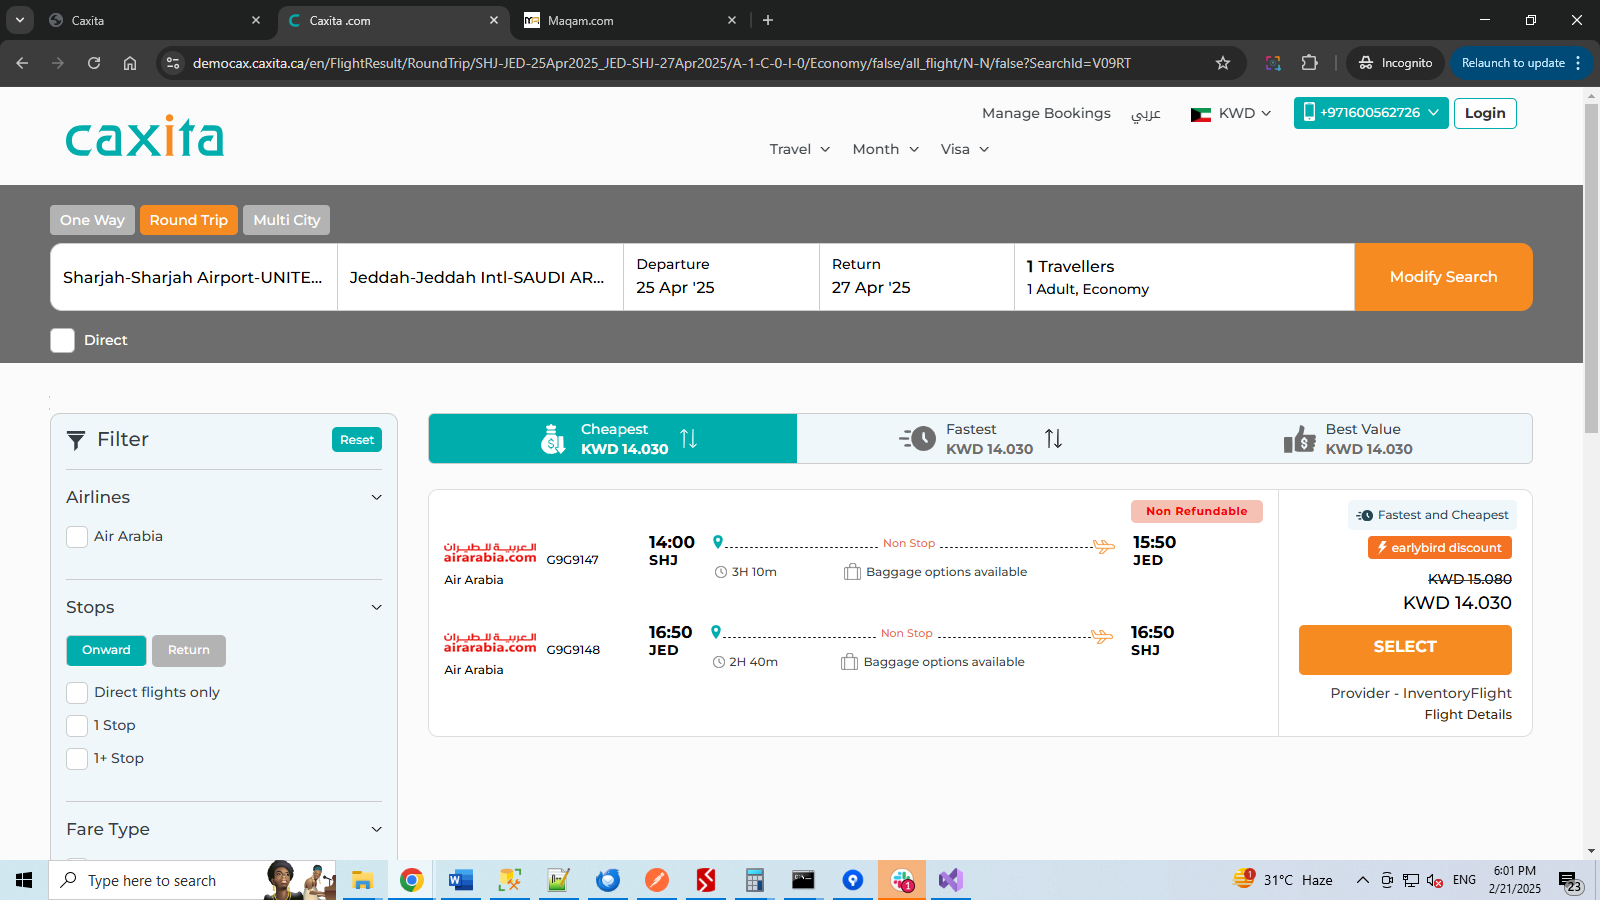
Task: Tick the 1 Stop filter checkbox
Action: [x=77, y=726]
